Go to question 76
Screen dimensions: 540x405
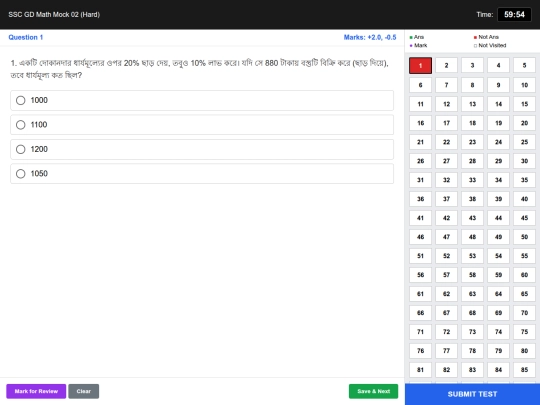click(x=420, y=351)
